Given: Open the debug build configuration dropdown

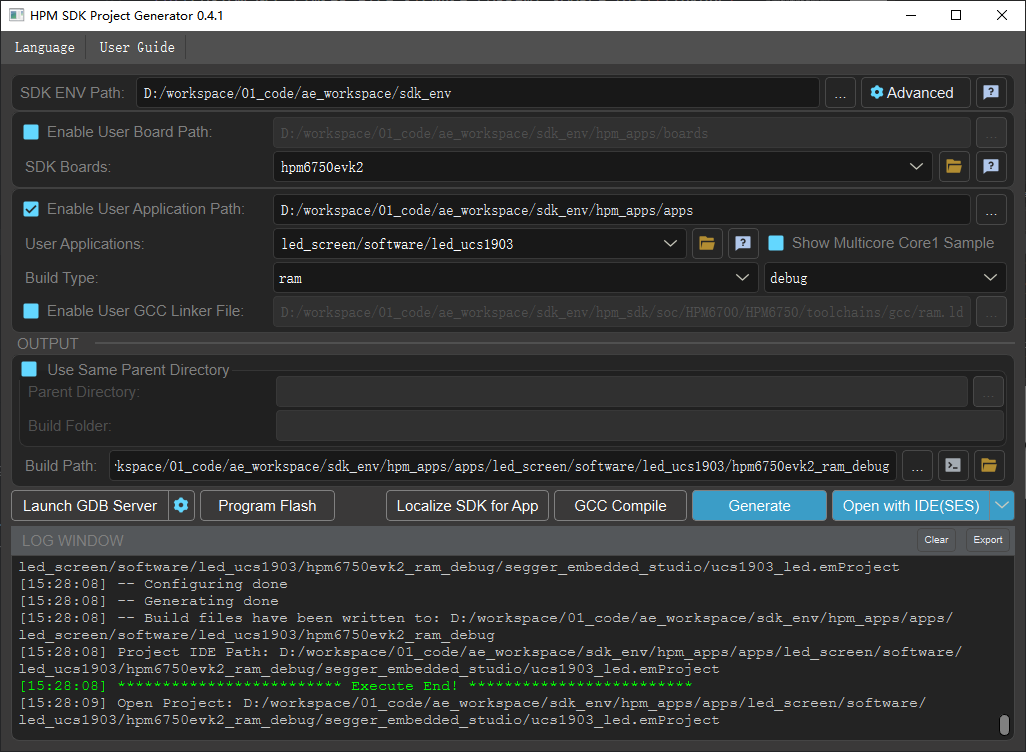Looking at the screenshot, I should click(x=885, y=278).
